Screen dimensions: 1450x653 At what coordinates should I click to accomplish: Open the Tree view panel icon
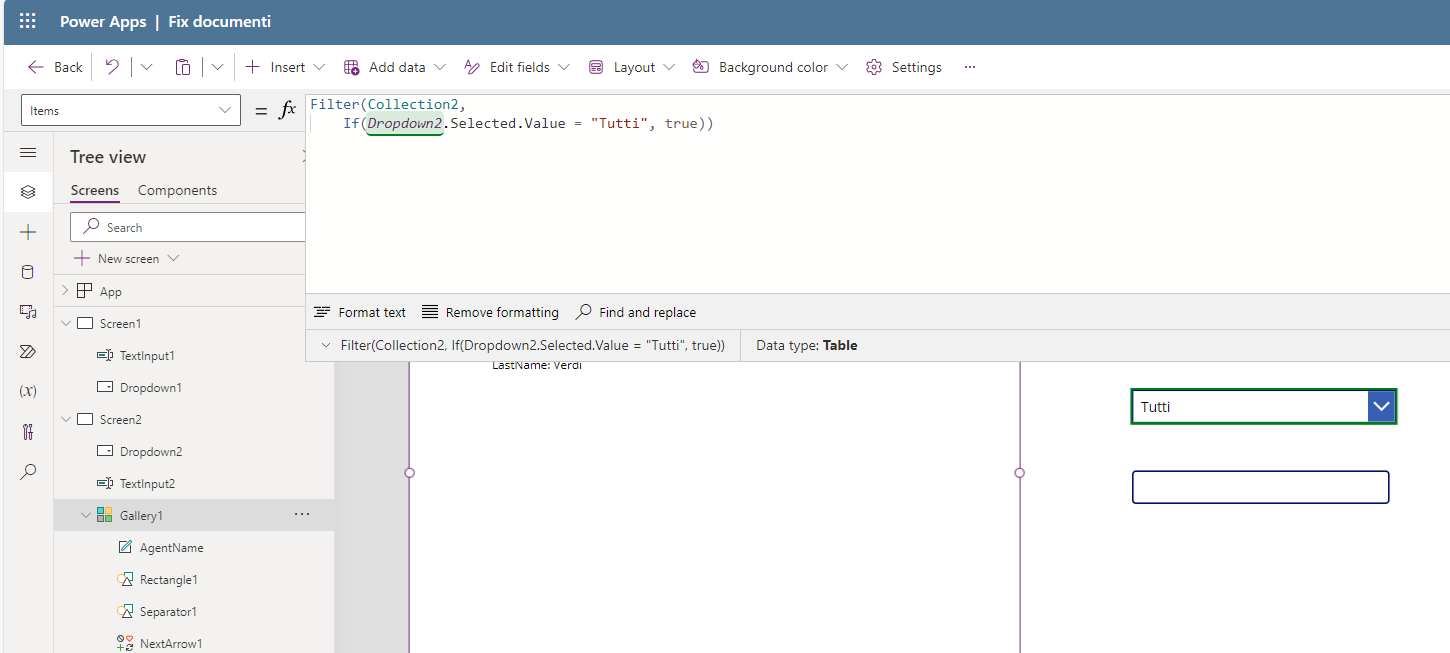[x=28, y=191]
